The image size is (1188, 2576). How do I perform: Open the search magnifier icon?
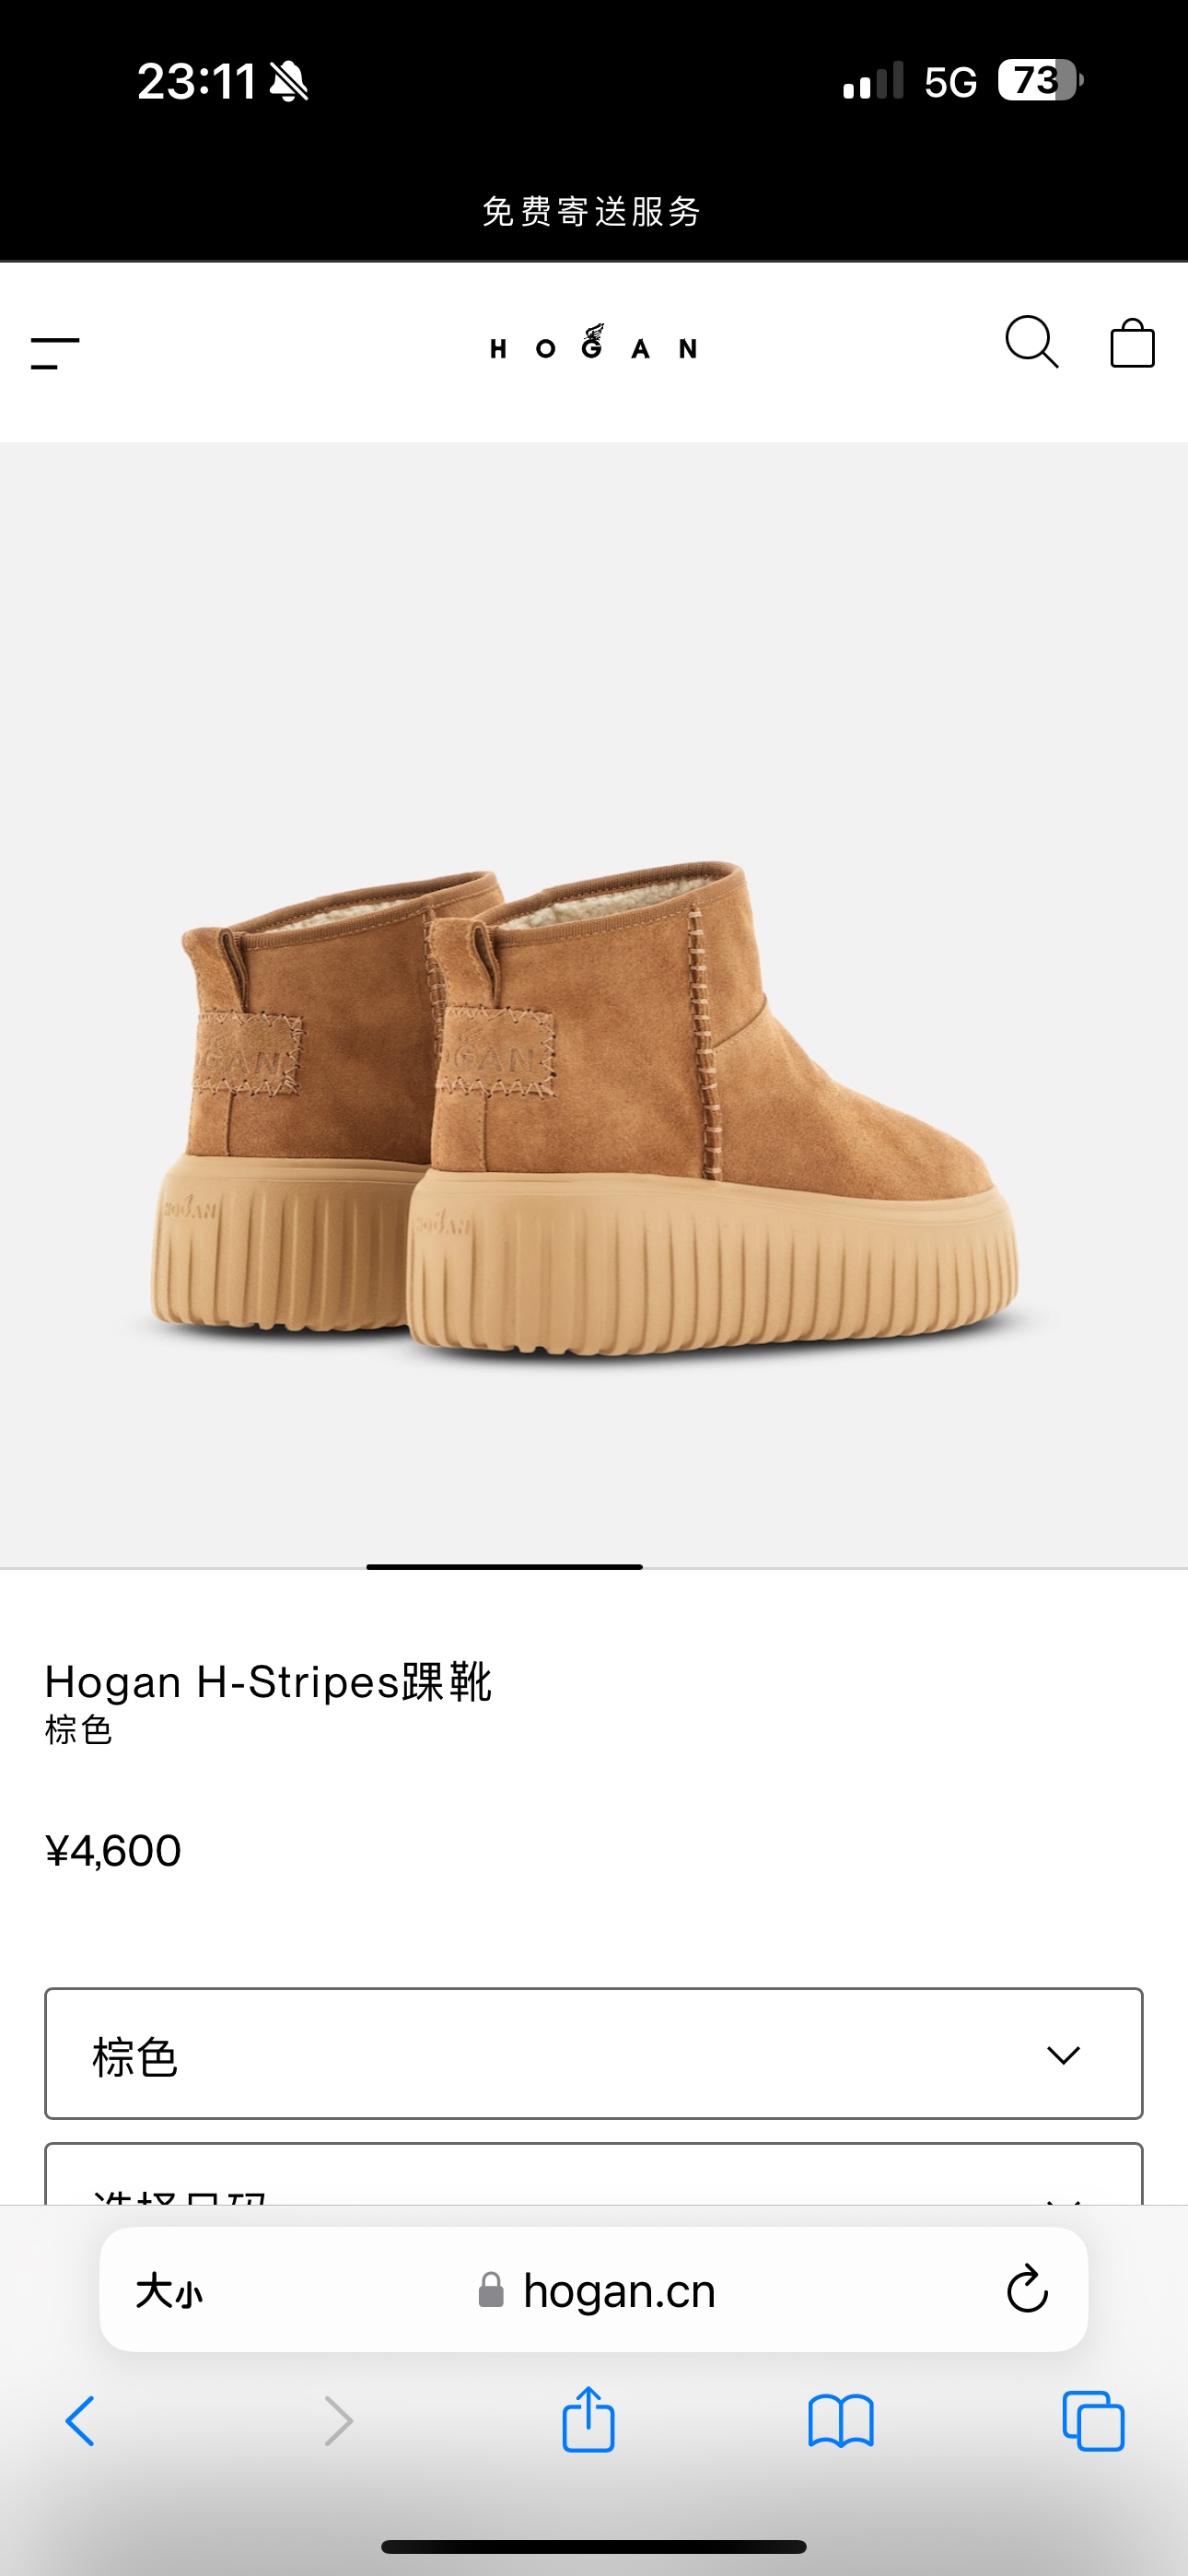coord(1031,343)
